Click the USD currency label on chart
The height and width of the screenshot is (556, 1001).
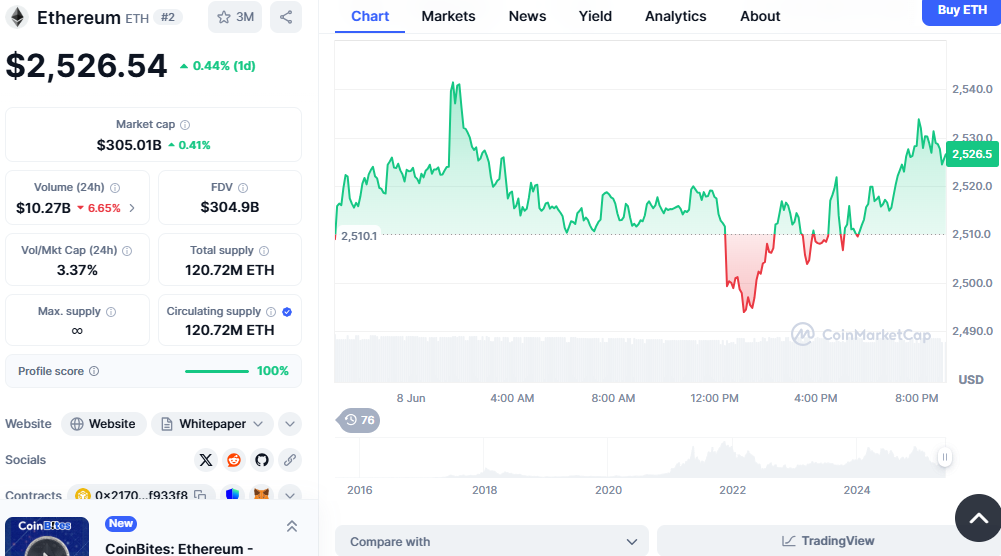pyautogui.click(x=971, y=380)
